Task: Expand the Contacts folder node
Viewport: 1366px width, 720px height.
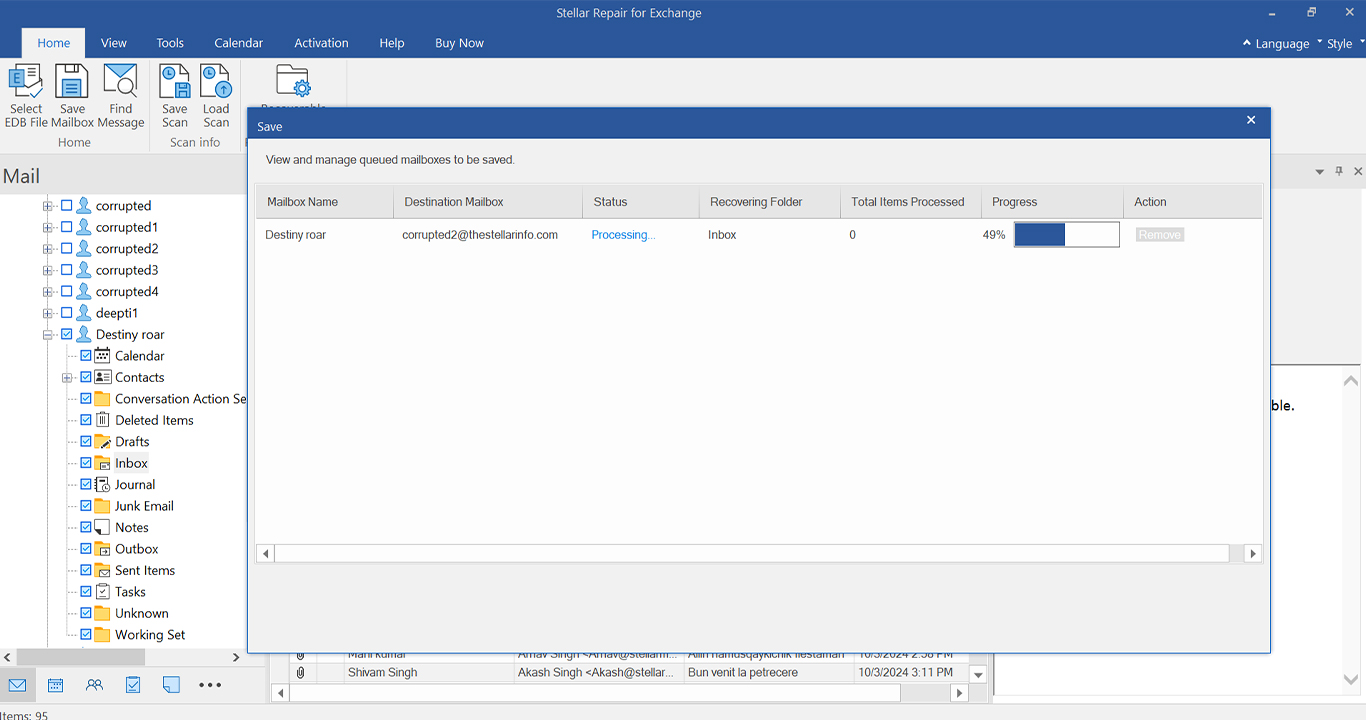Action: [x=67, y=377]
